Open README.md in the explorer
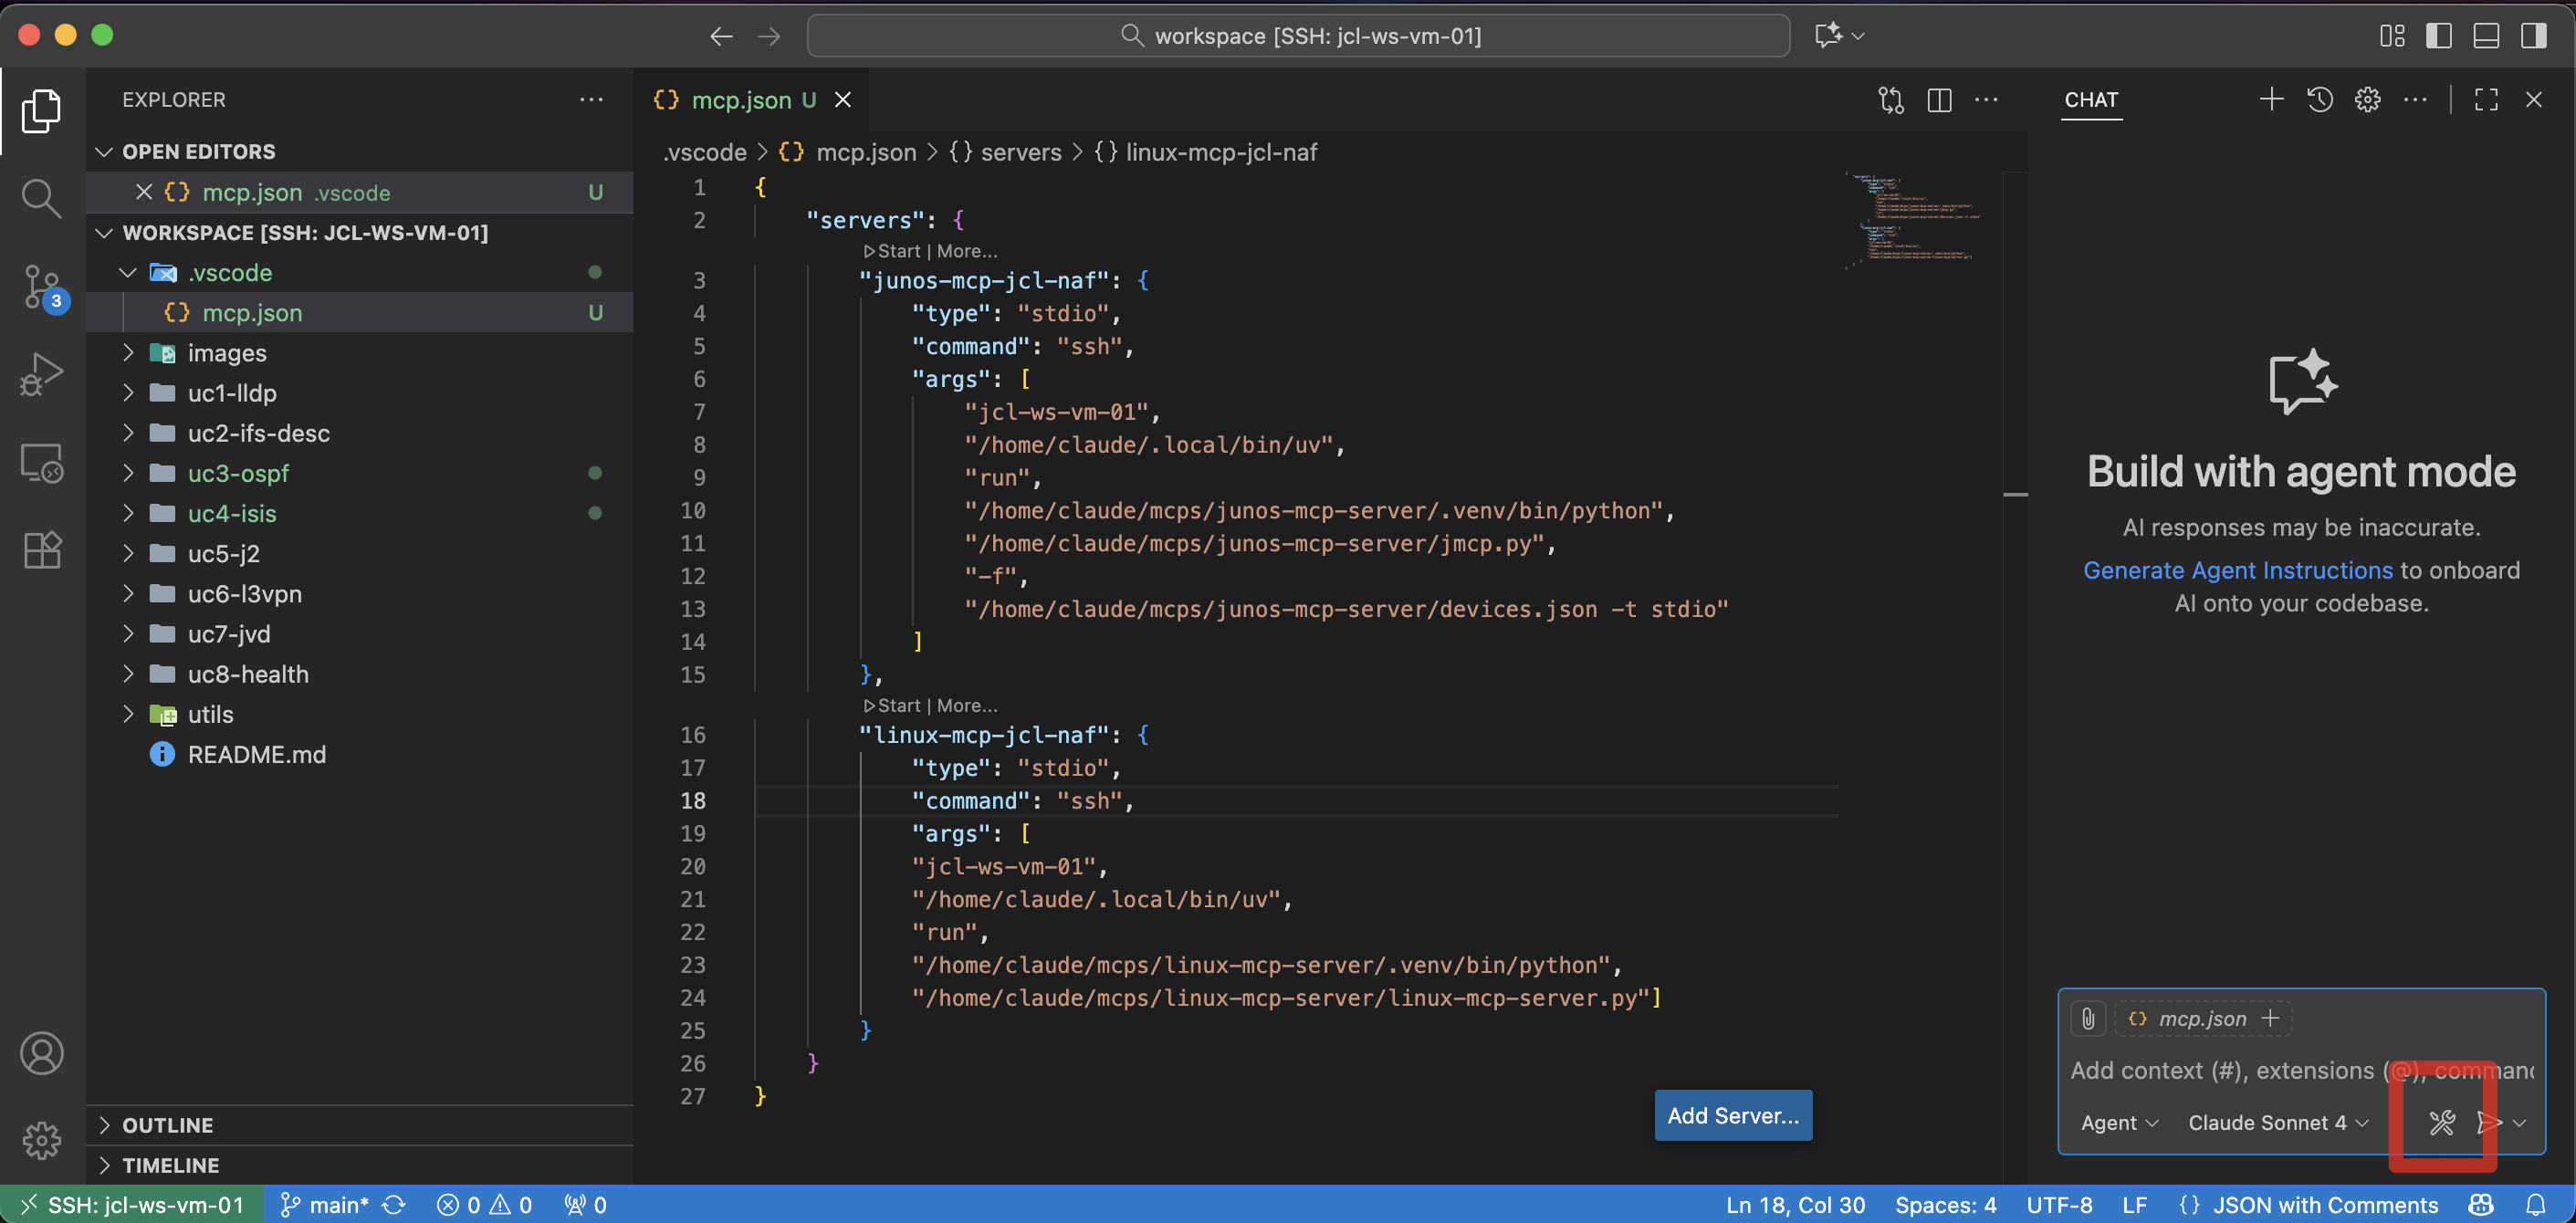The width and height of the screenshot is (2576, 1223). (256, 754)
